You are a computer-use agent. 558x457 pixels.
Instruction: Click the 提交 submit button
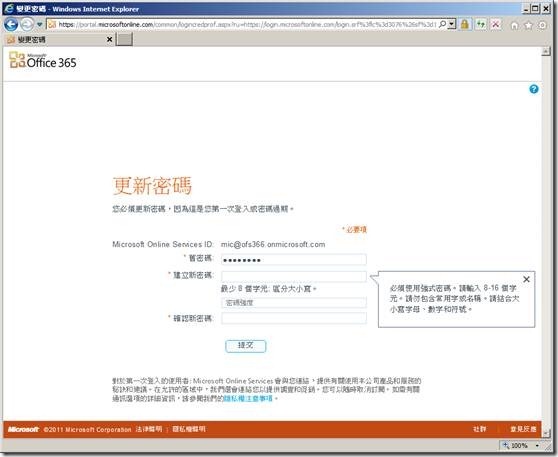246,346
